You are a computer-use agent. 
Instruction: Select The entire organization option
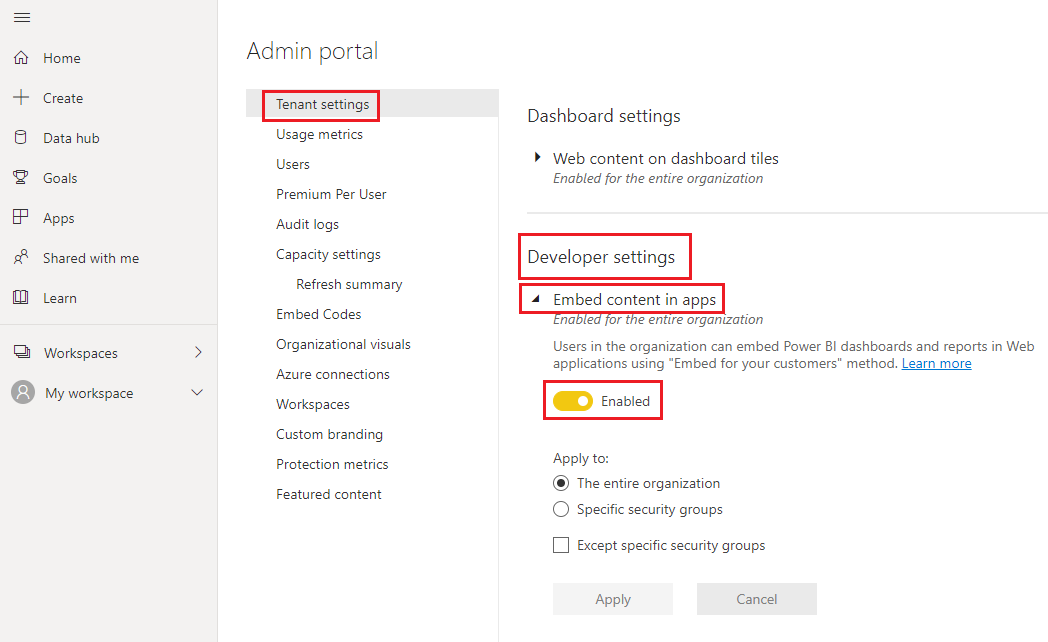click(x=561, y=483)
